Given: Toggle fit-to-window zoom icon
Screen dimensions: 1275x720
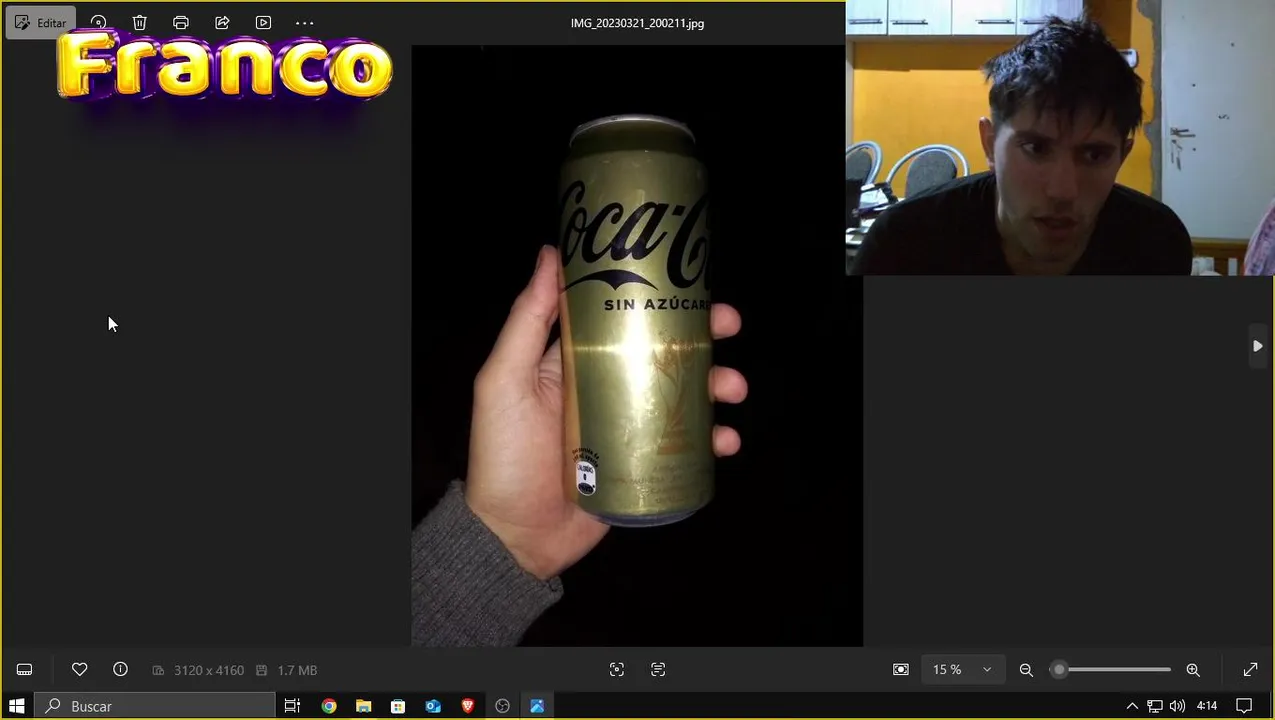Looking at the screenshot, I should pos(901,670).
